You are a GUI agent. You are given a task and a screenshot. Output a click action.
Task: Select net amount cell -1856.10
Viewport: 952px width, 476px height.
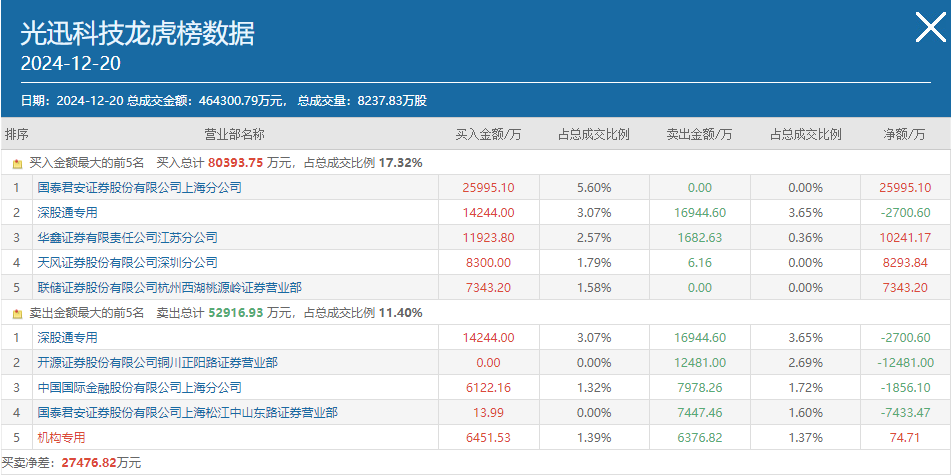coord(905,387)
